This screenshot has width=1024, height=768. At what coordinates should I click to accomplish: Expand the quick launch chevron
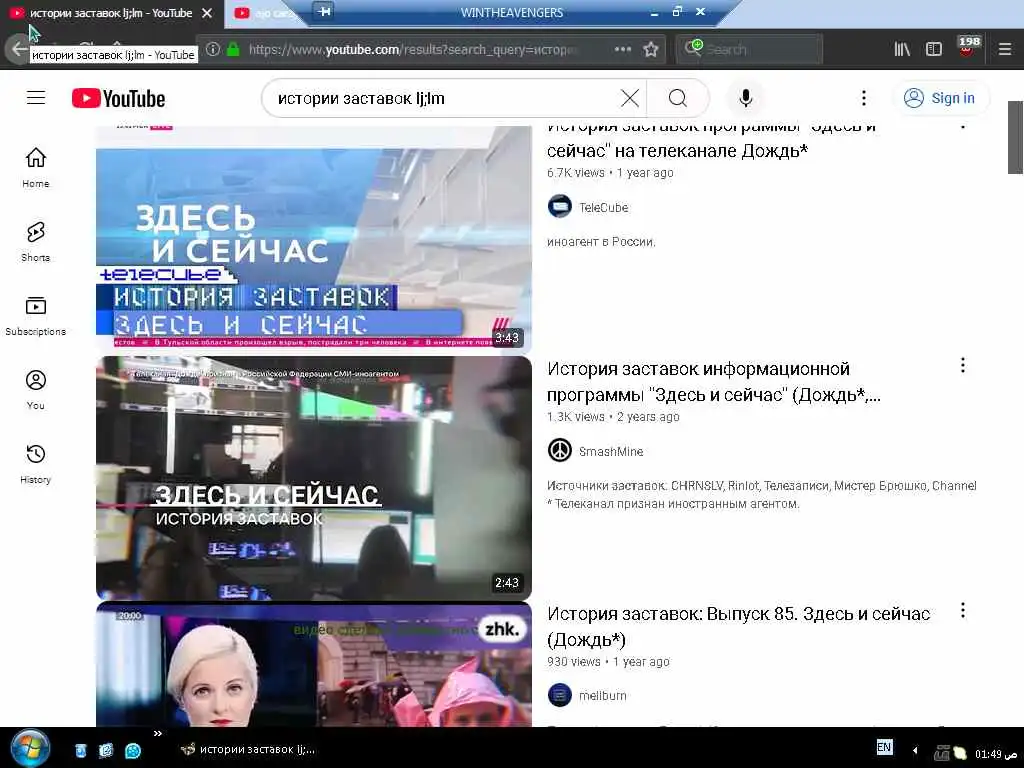(x=157, y=733)
